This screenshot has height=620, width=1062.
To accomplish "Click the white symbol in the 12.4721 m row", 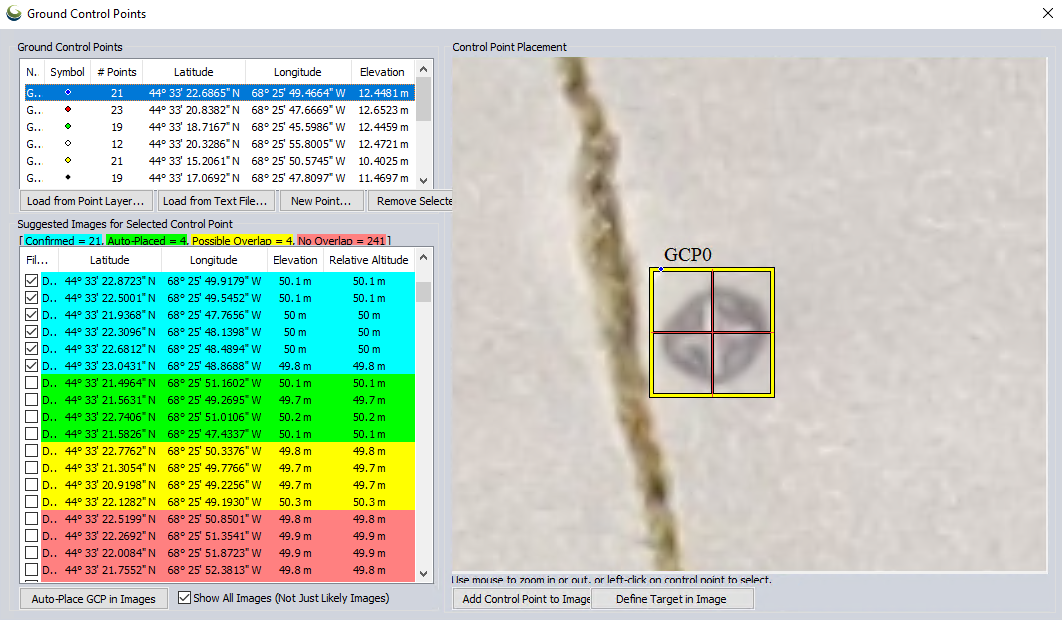I will (68, 143).
